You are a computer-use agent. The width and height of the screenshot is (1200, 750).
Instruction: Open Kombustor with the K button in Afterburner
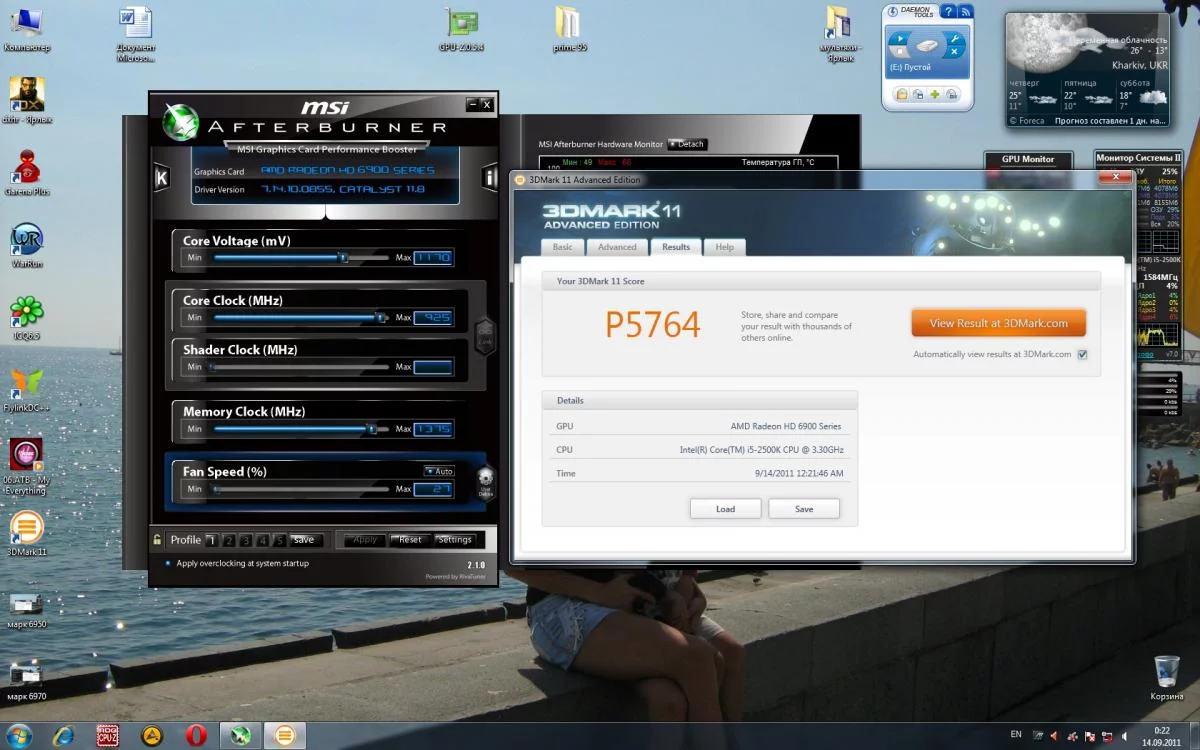point(161,177)
